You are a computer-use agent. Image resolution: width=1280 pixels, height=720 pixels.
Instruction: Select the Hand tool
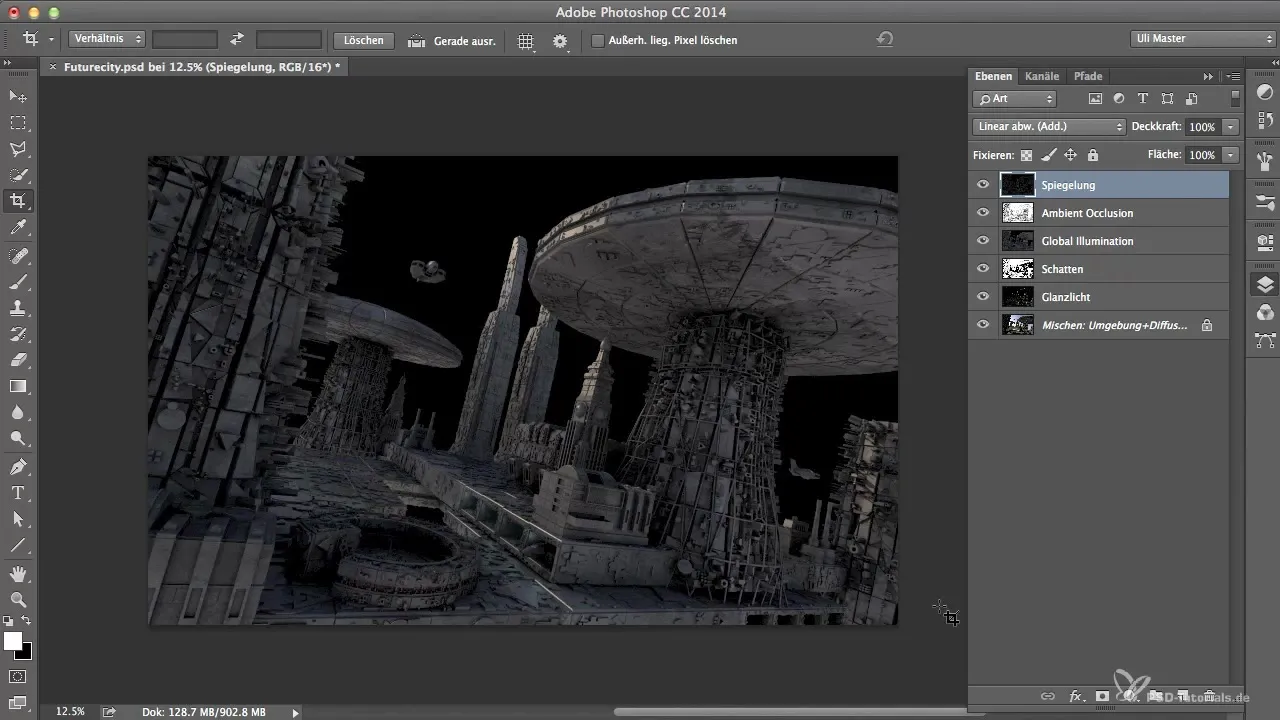(x=18, y=574)
